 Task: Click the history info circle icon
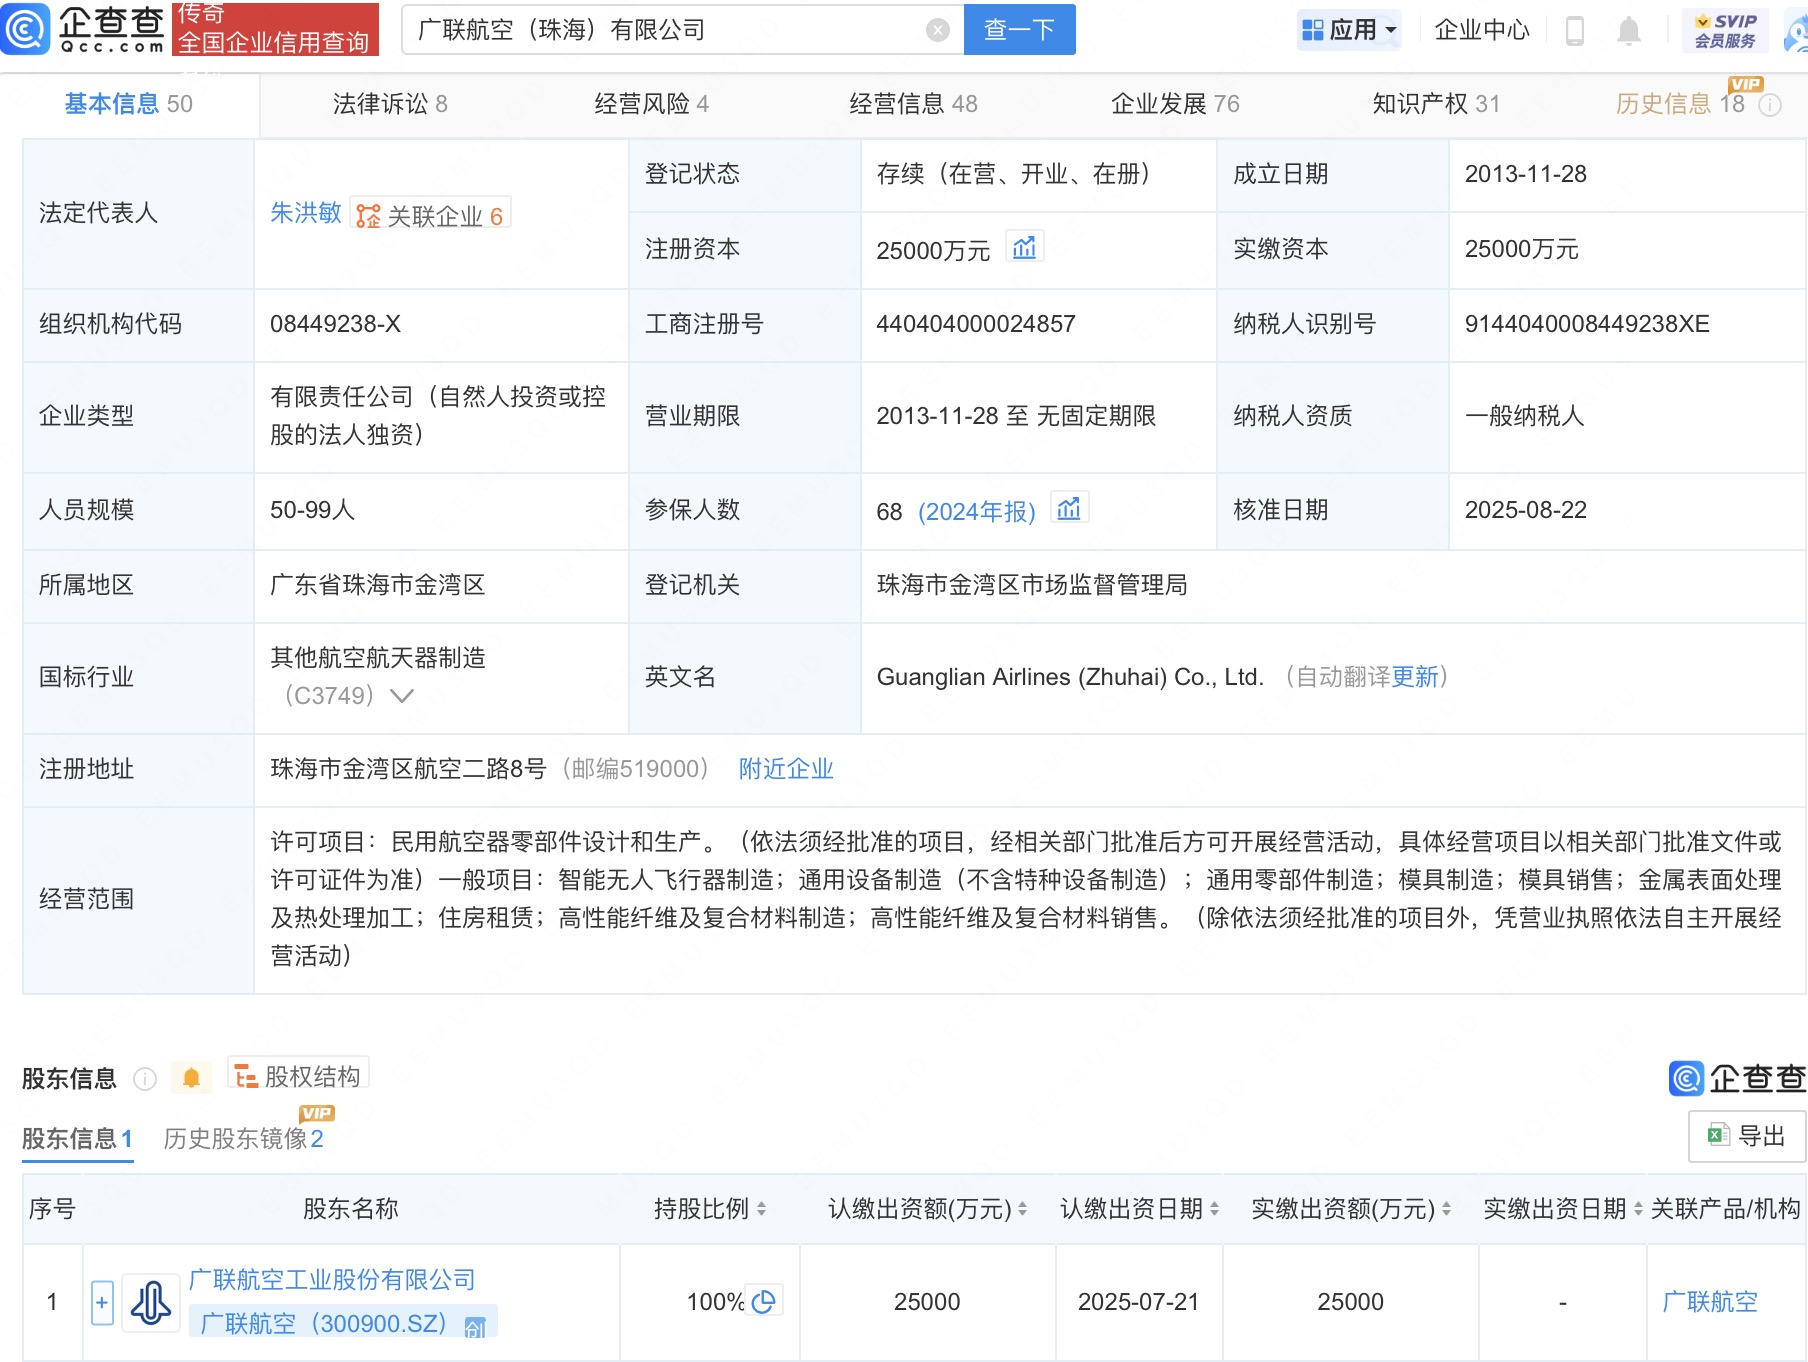click(1770, 105)
